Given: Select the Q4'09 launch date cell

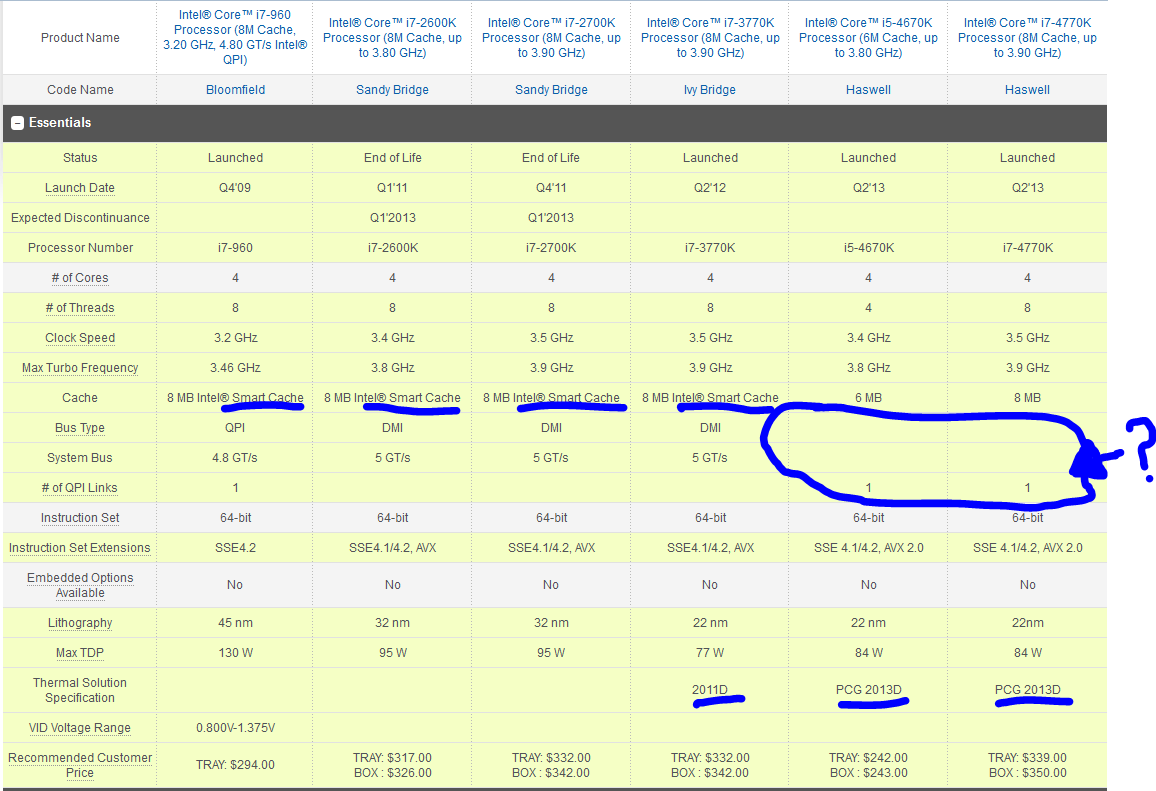Looking at the screenshot, I should tap(235, 188).
